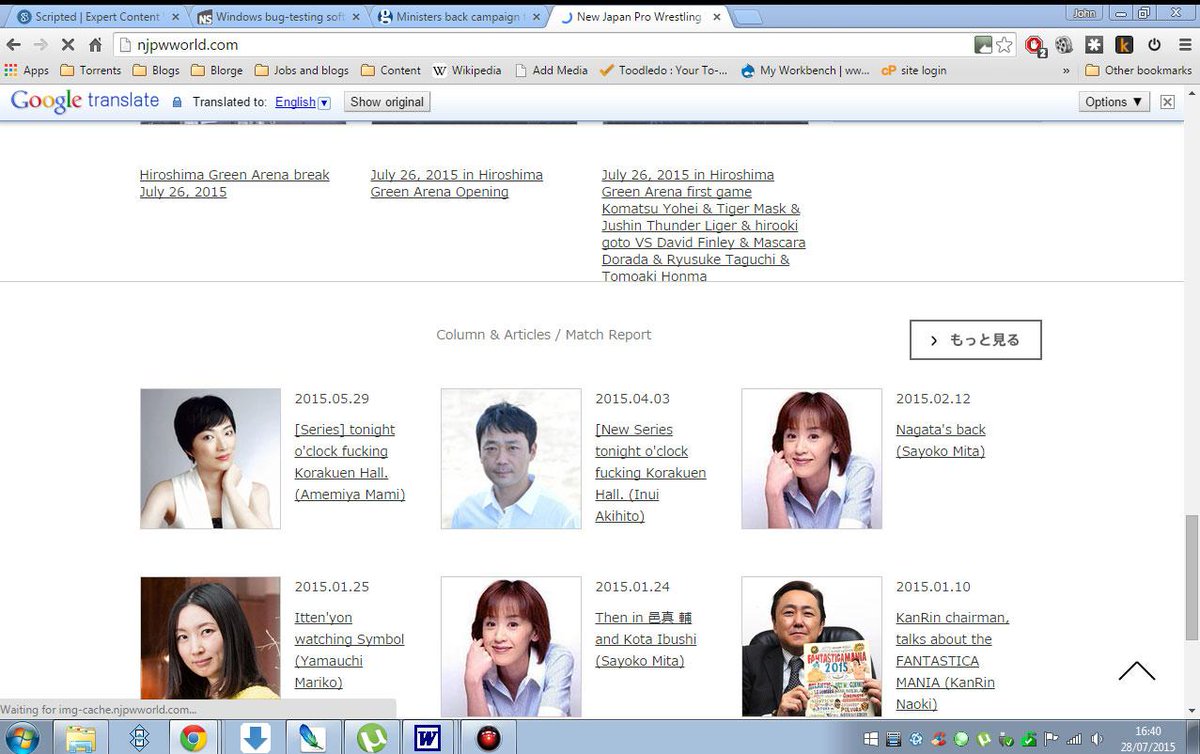The image size is (1200, 754).
Task: Open the Jobs and blogs bookmarks folder
Action: (x=302, y=71)
